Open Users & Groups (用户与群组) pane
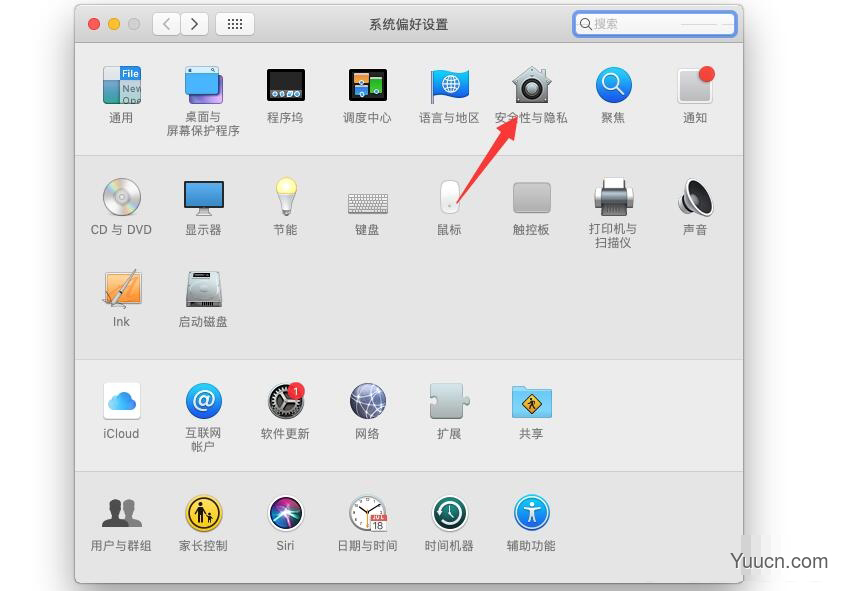Screen dimensions: 841x591 point(121,512)
